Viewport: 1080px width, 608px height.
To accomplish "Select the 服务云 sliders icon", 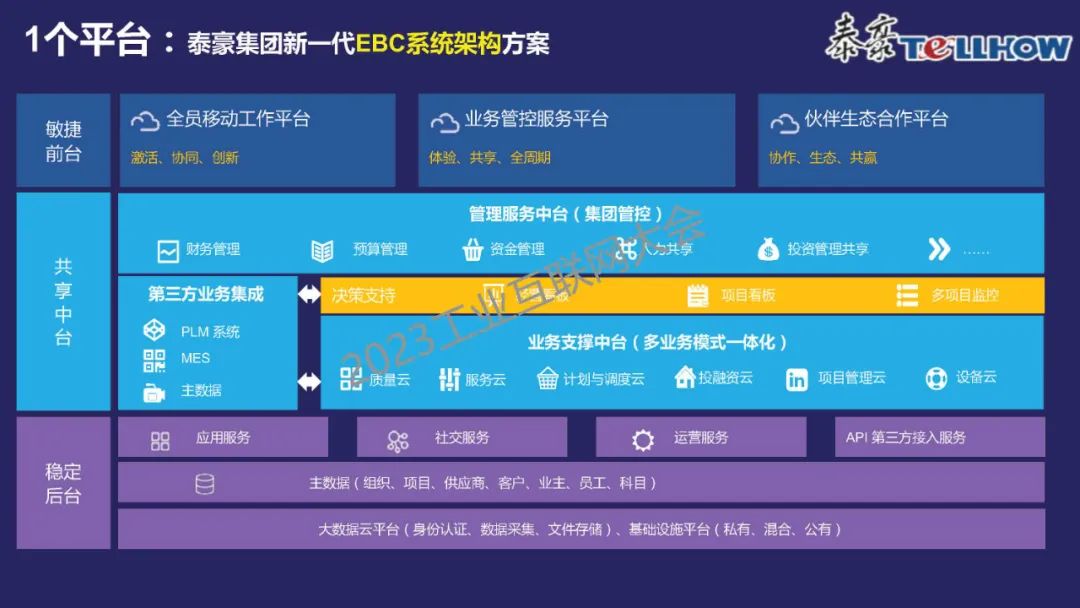I will coord(449,379).
